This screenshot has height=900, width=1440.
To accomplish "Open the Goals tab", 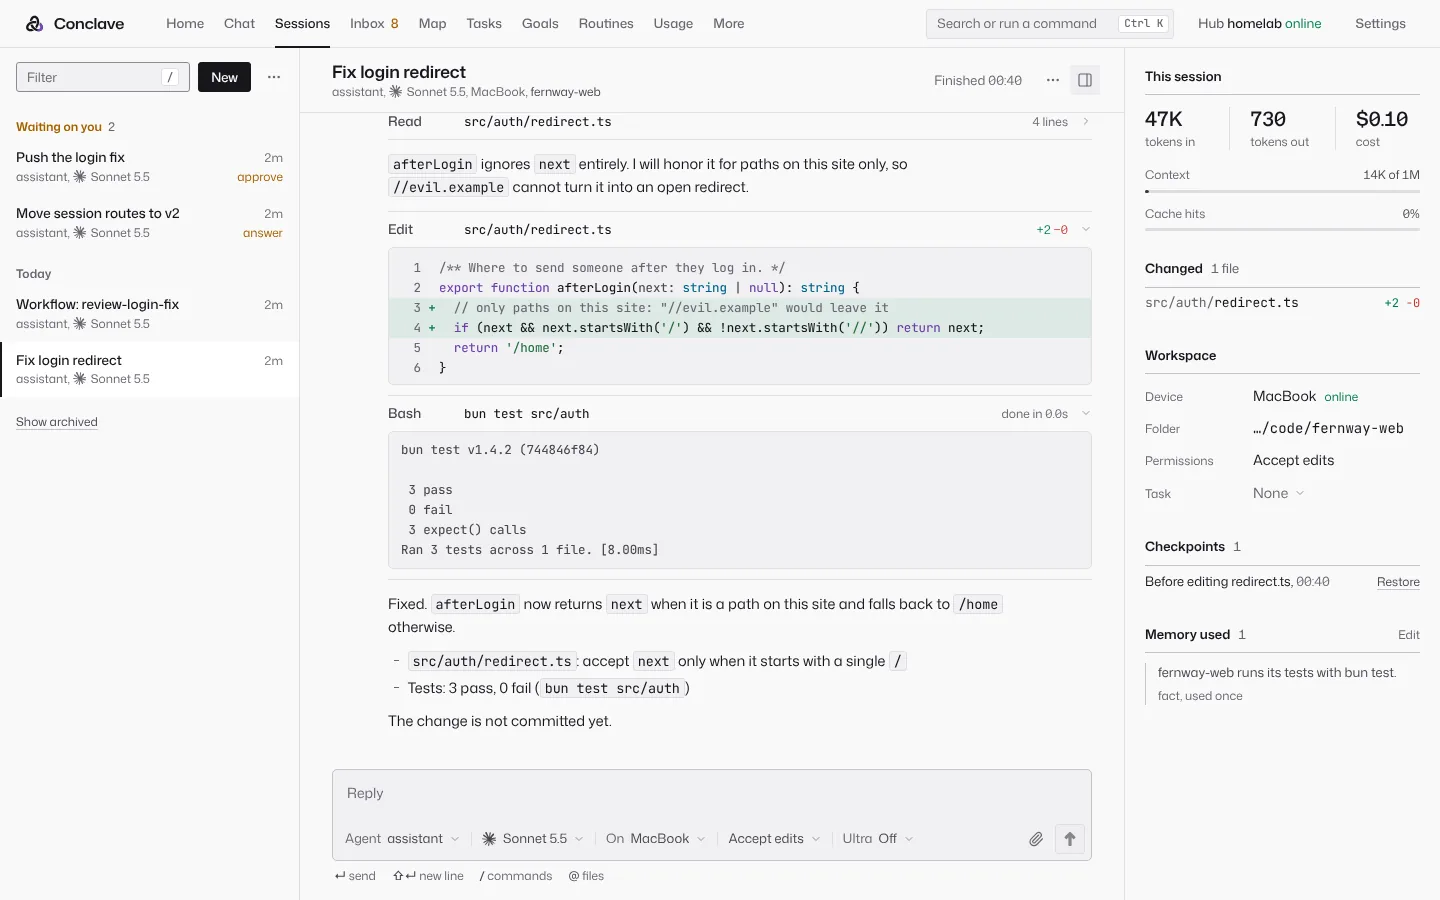I will click(540, 24).
